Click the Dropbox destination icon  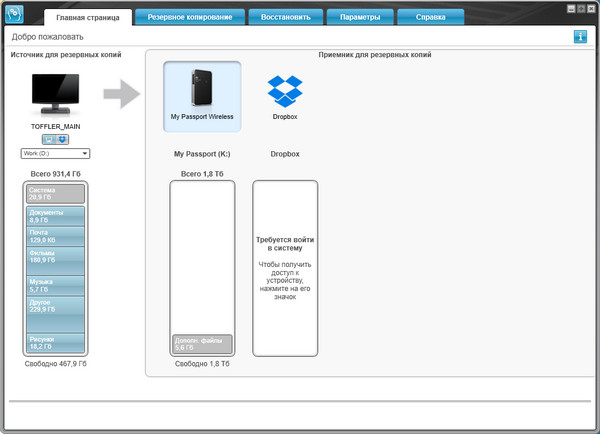point(285,94)
